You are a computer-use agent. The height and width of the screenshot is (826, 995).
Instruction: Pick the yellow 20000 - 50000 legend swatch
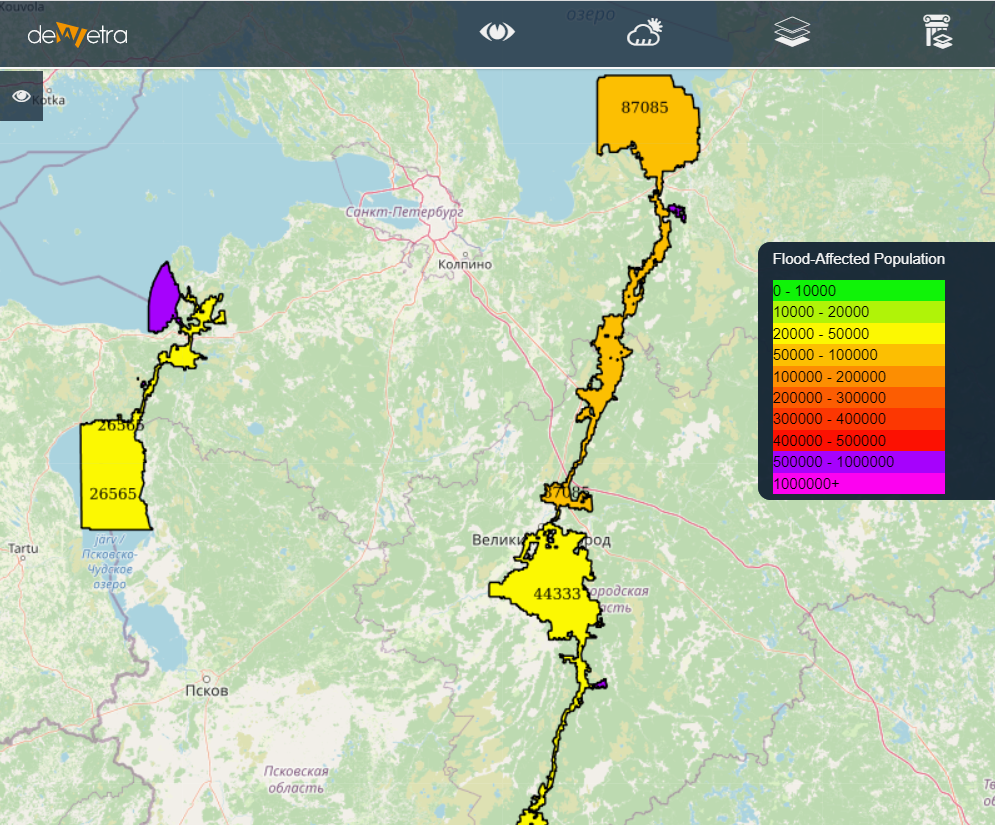click(x=858, y=333)
